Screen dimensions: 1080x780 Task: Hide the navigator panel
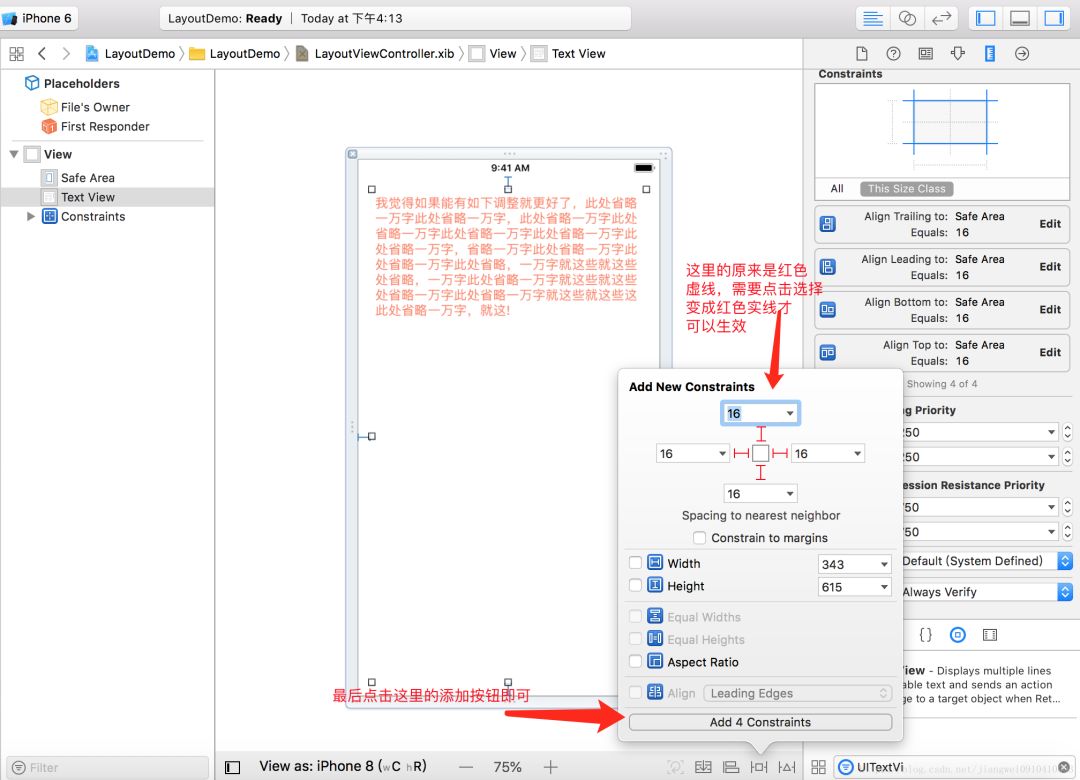tap(986, 19)
